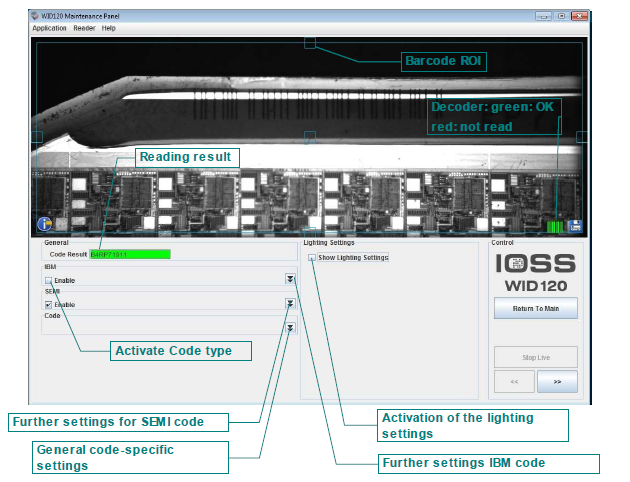Open the Application menu
The height and width of the screenshot is (482, 630).
(49, 28)
